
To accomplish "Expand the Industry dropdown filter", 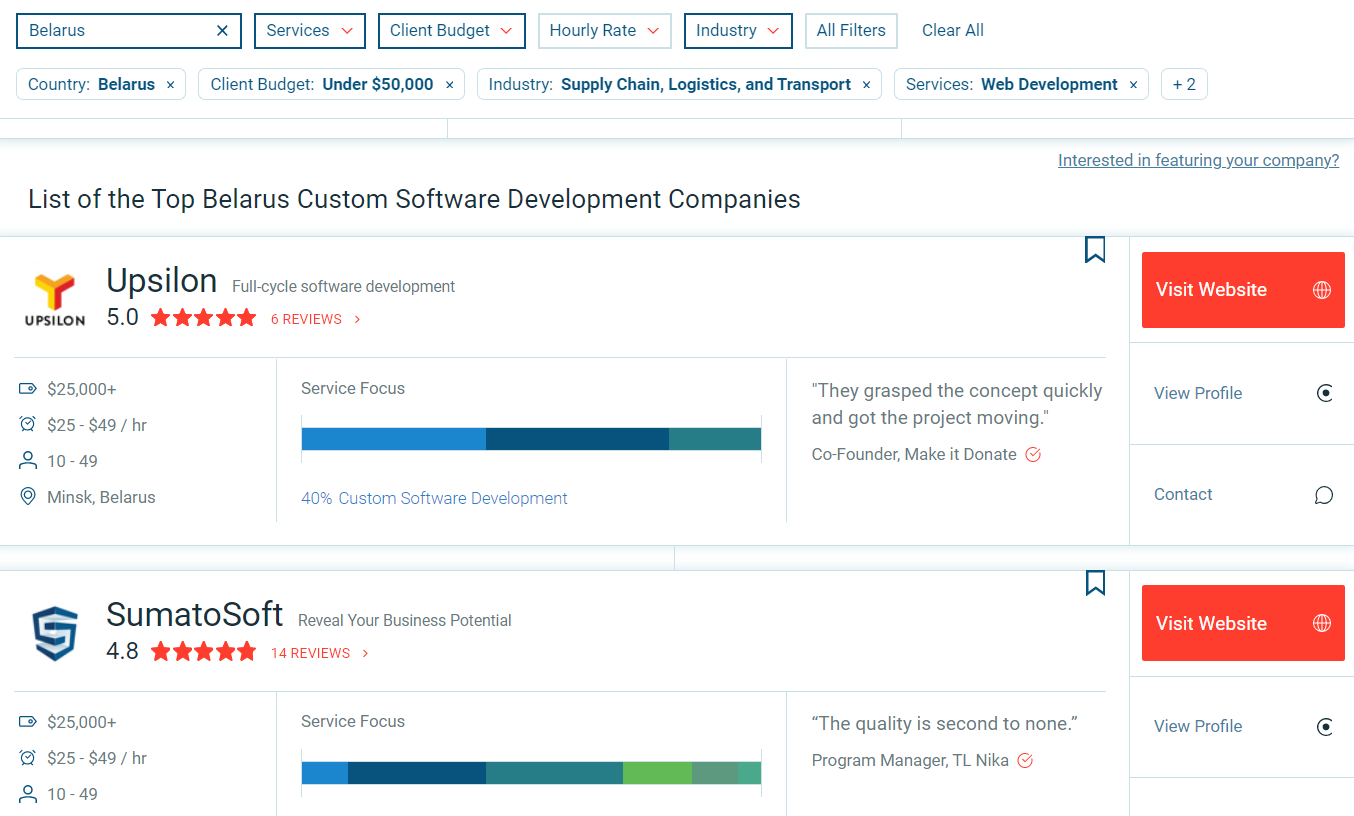I will pyautogui.click(x=738, y=31).
